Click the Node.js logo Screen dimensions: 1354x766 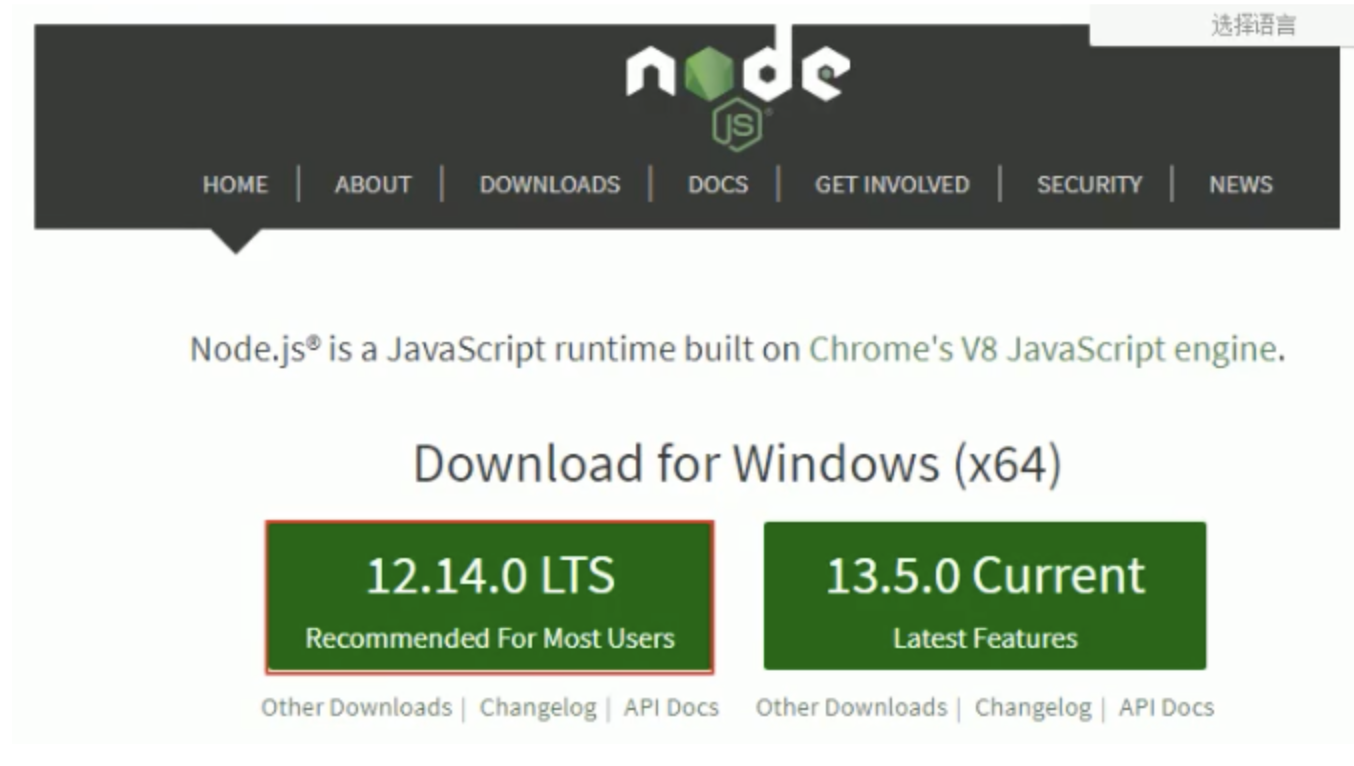[x=738, y=90]
